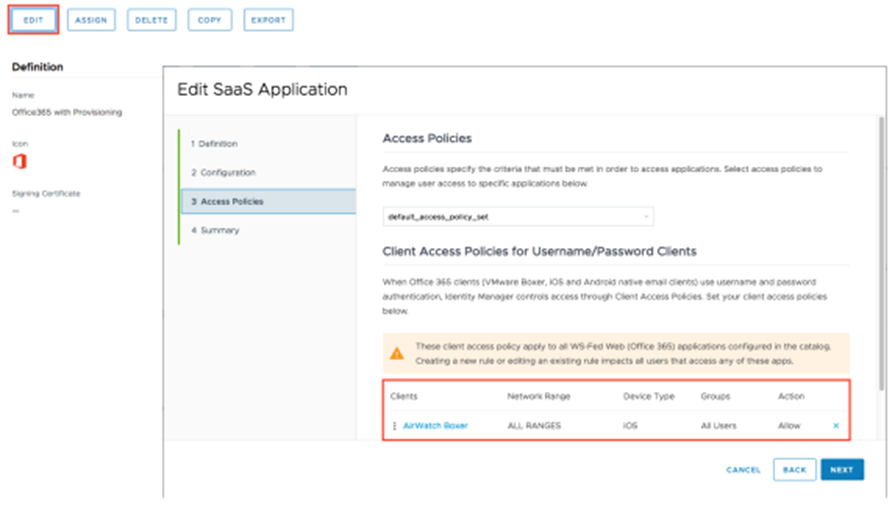Open the default_access_policy_set dropdown

518,216
